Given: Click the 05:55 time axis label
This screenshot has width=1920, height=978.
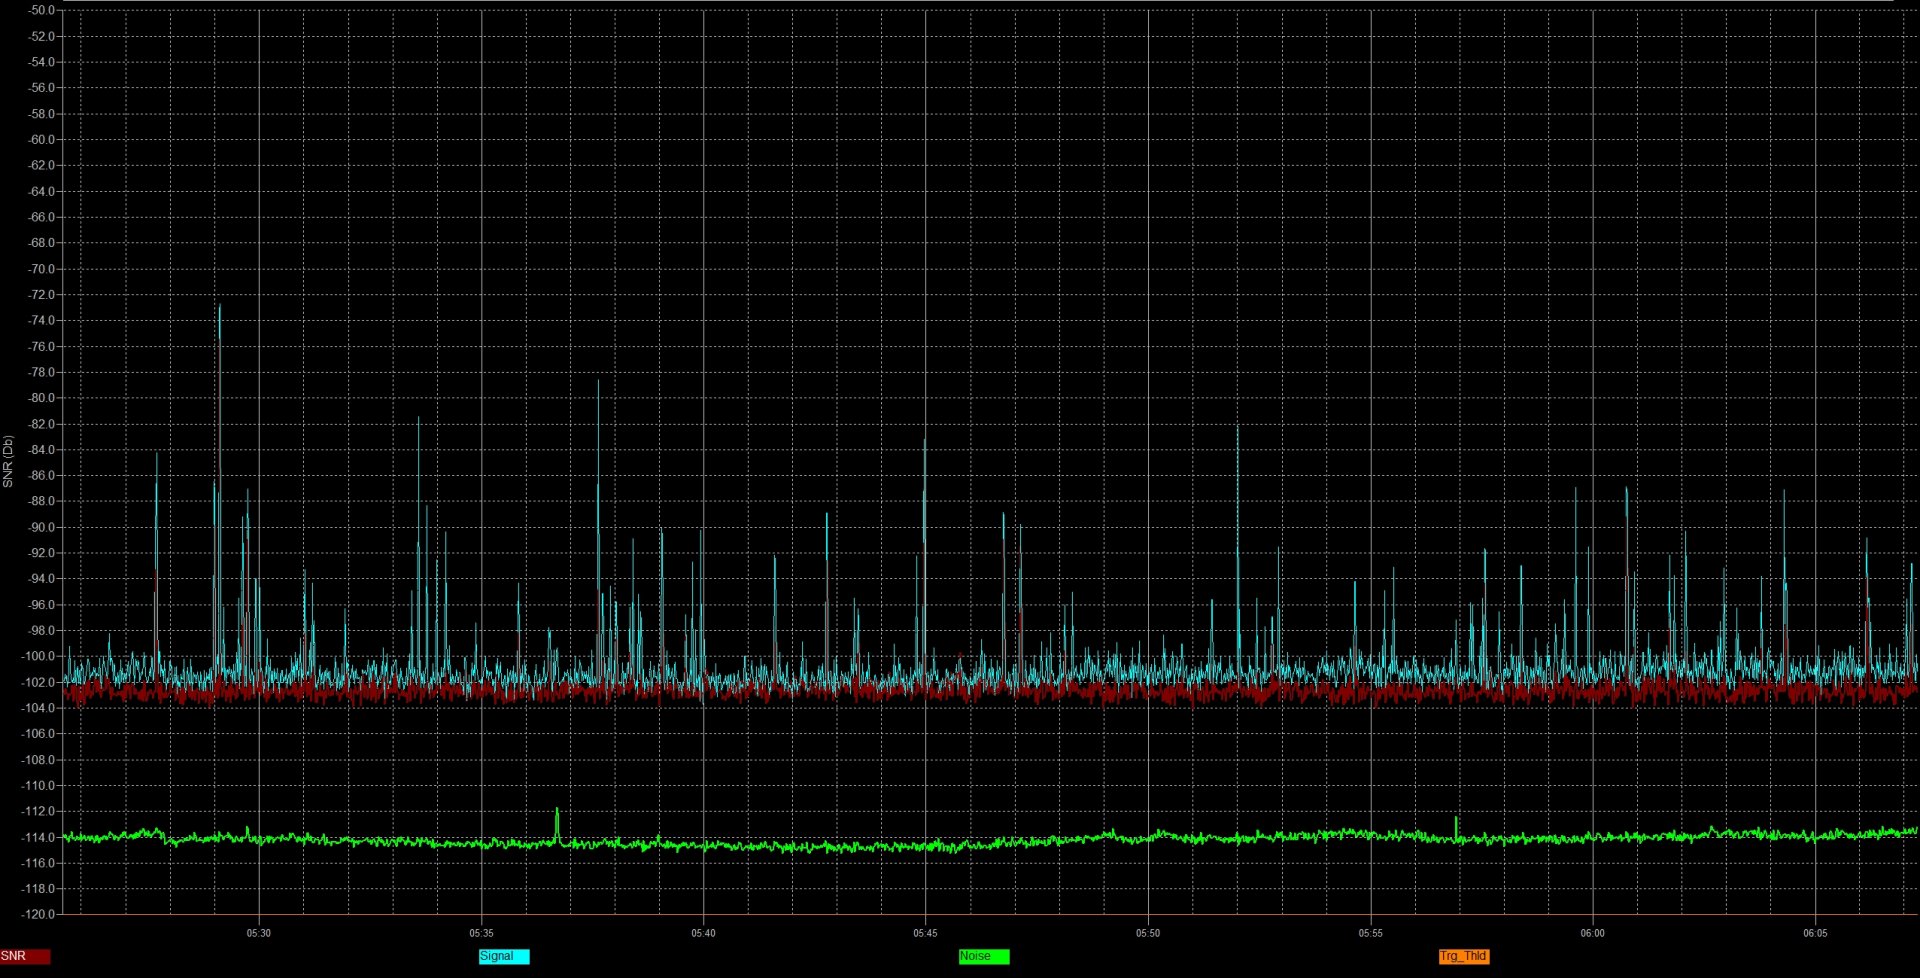Looking at the screenshot, I should point(1370,933).
